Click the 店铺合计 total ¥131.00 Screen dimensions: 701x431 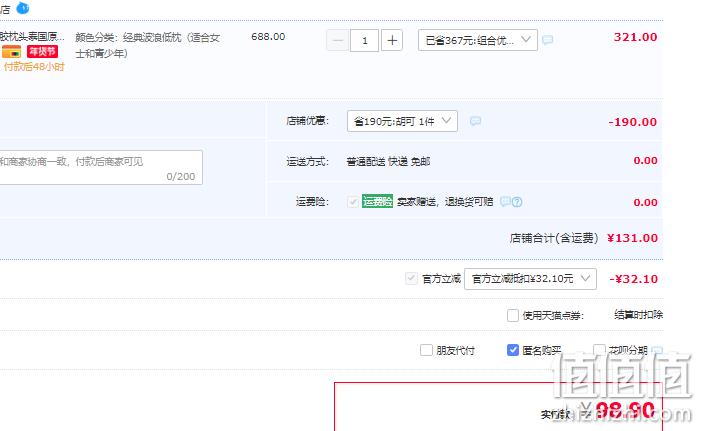point(632,238)
